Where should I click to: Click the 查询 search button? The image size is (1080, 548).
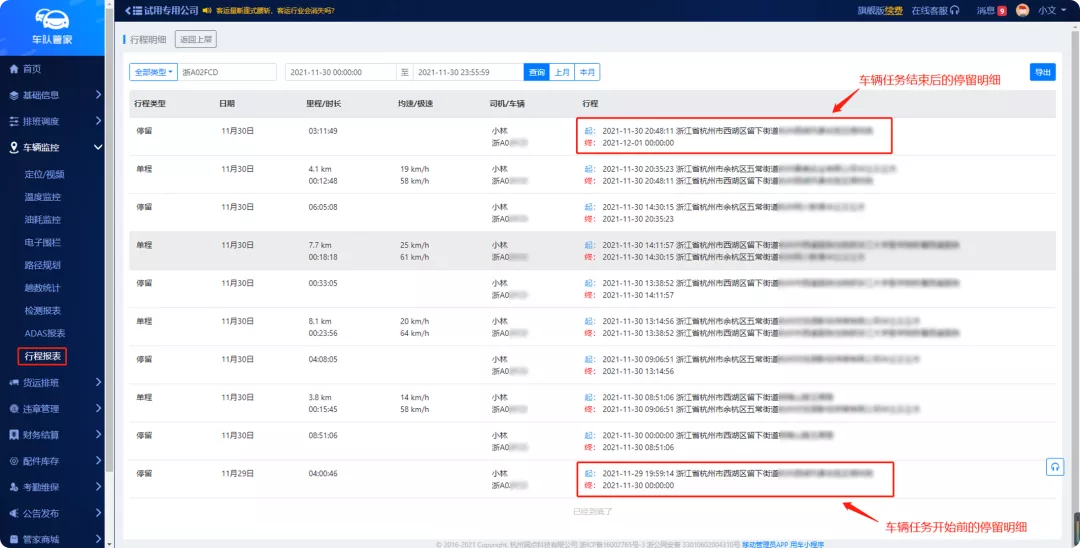(537, 72)
